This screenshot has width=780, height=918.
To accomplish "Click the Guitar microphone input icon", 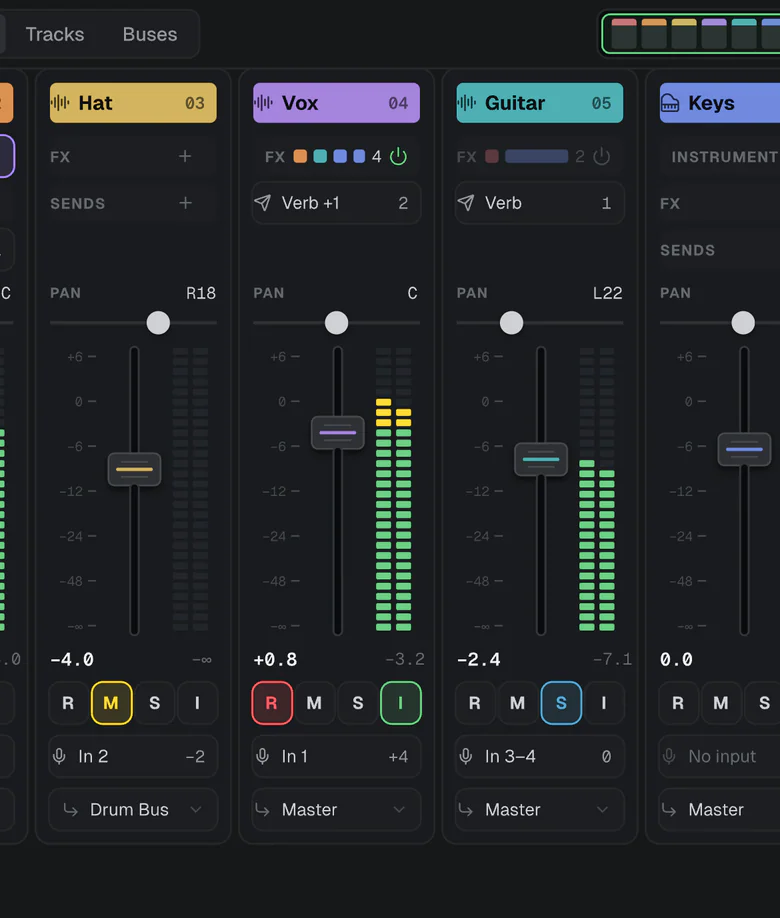I will point(466,756).
